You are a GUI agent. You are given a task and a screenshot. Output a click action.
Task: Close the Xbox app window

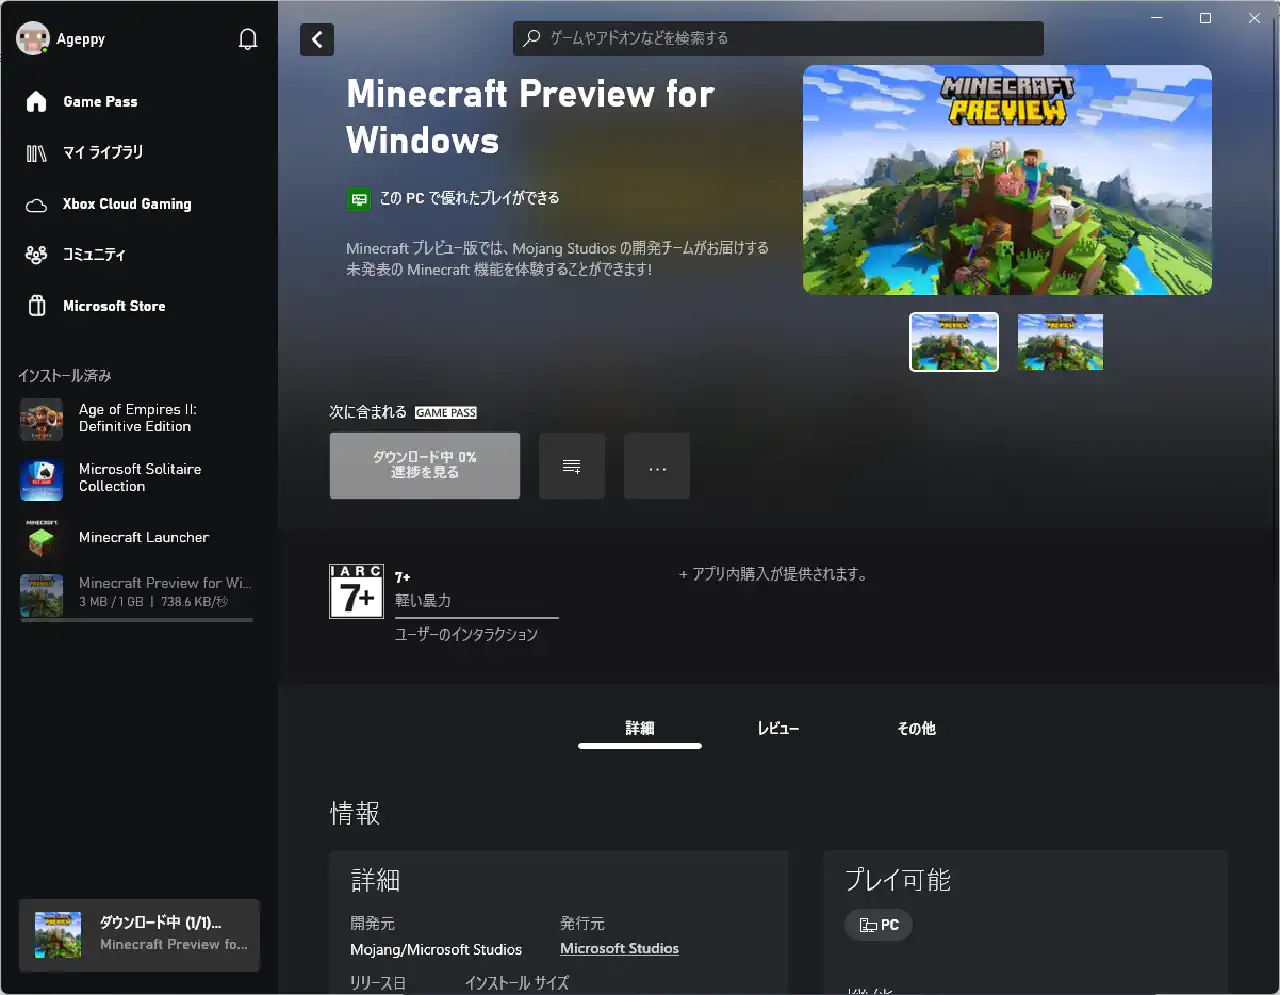[x=1254, y=18]
